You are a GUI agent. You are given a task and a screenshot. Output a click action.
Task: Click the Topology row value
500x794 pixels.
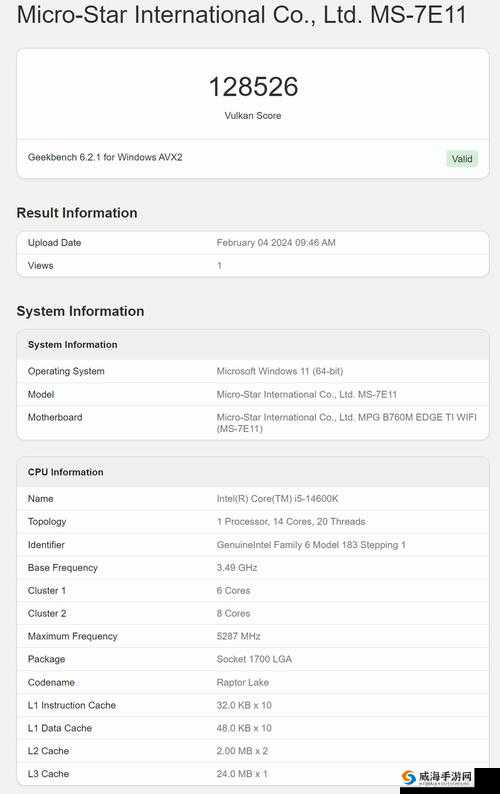click(x=291, y=522)
